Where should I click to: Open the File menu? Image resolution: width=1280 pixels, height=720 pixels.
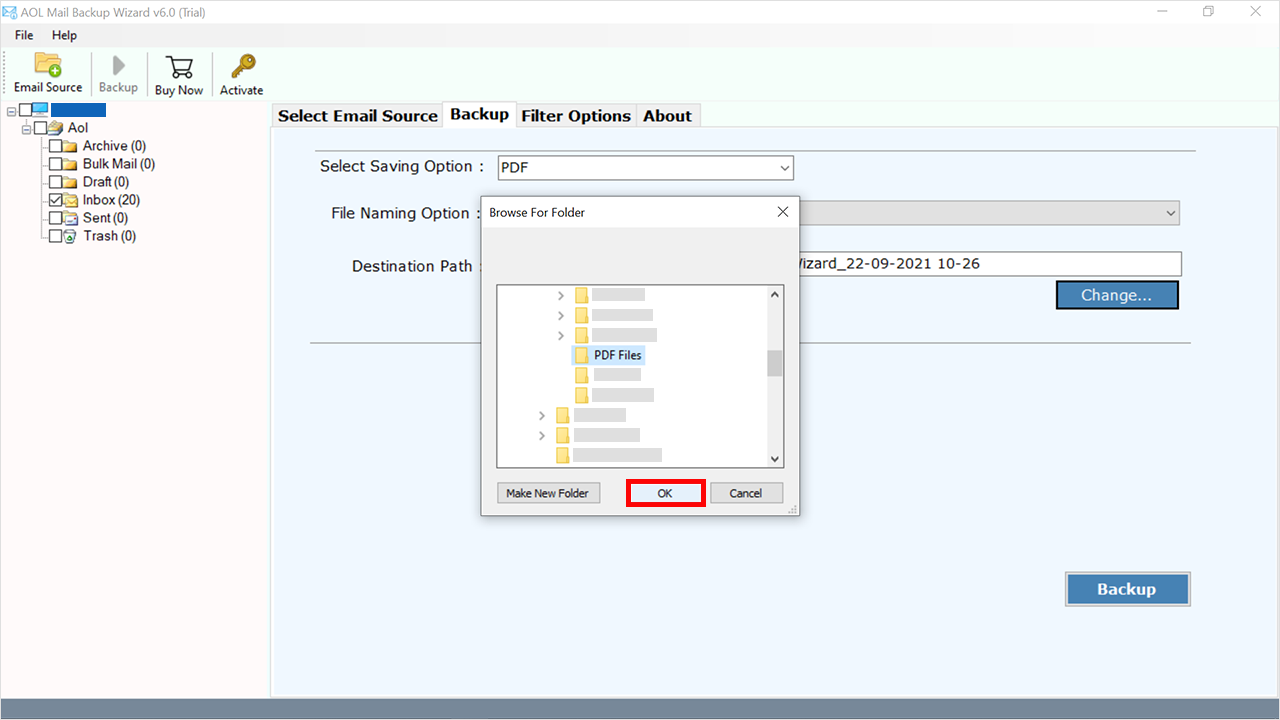click(x=24, y=35)
